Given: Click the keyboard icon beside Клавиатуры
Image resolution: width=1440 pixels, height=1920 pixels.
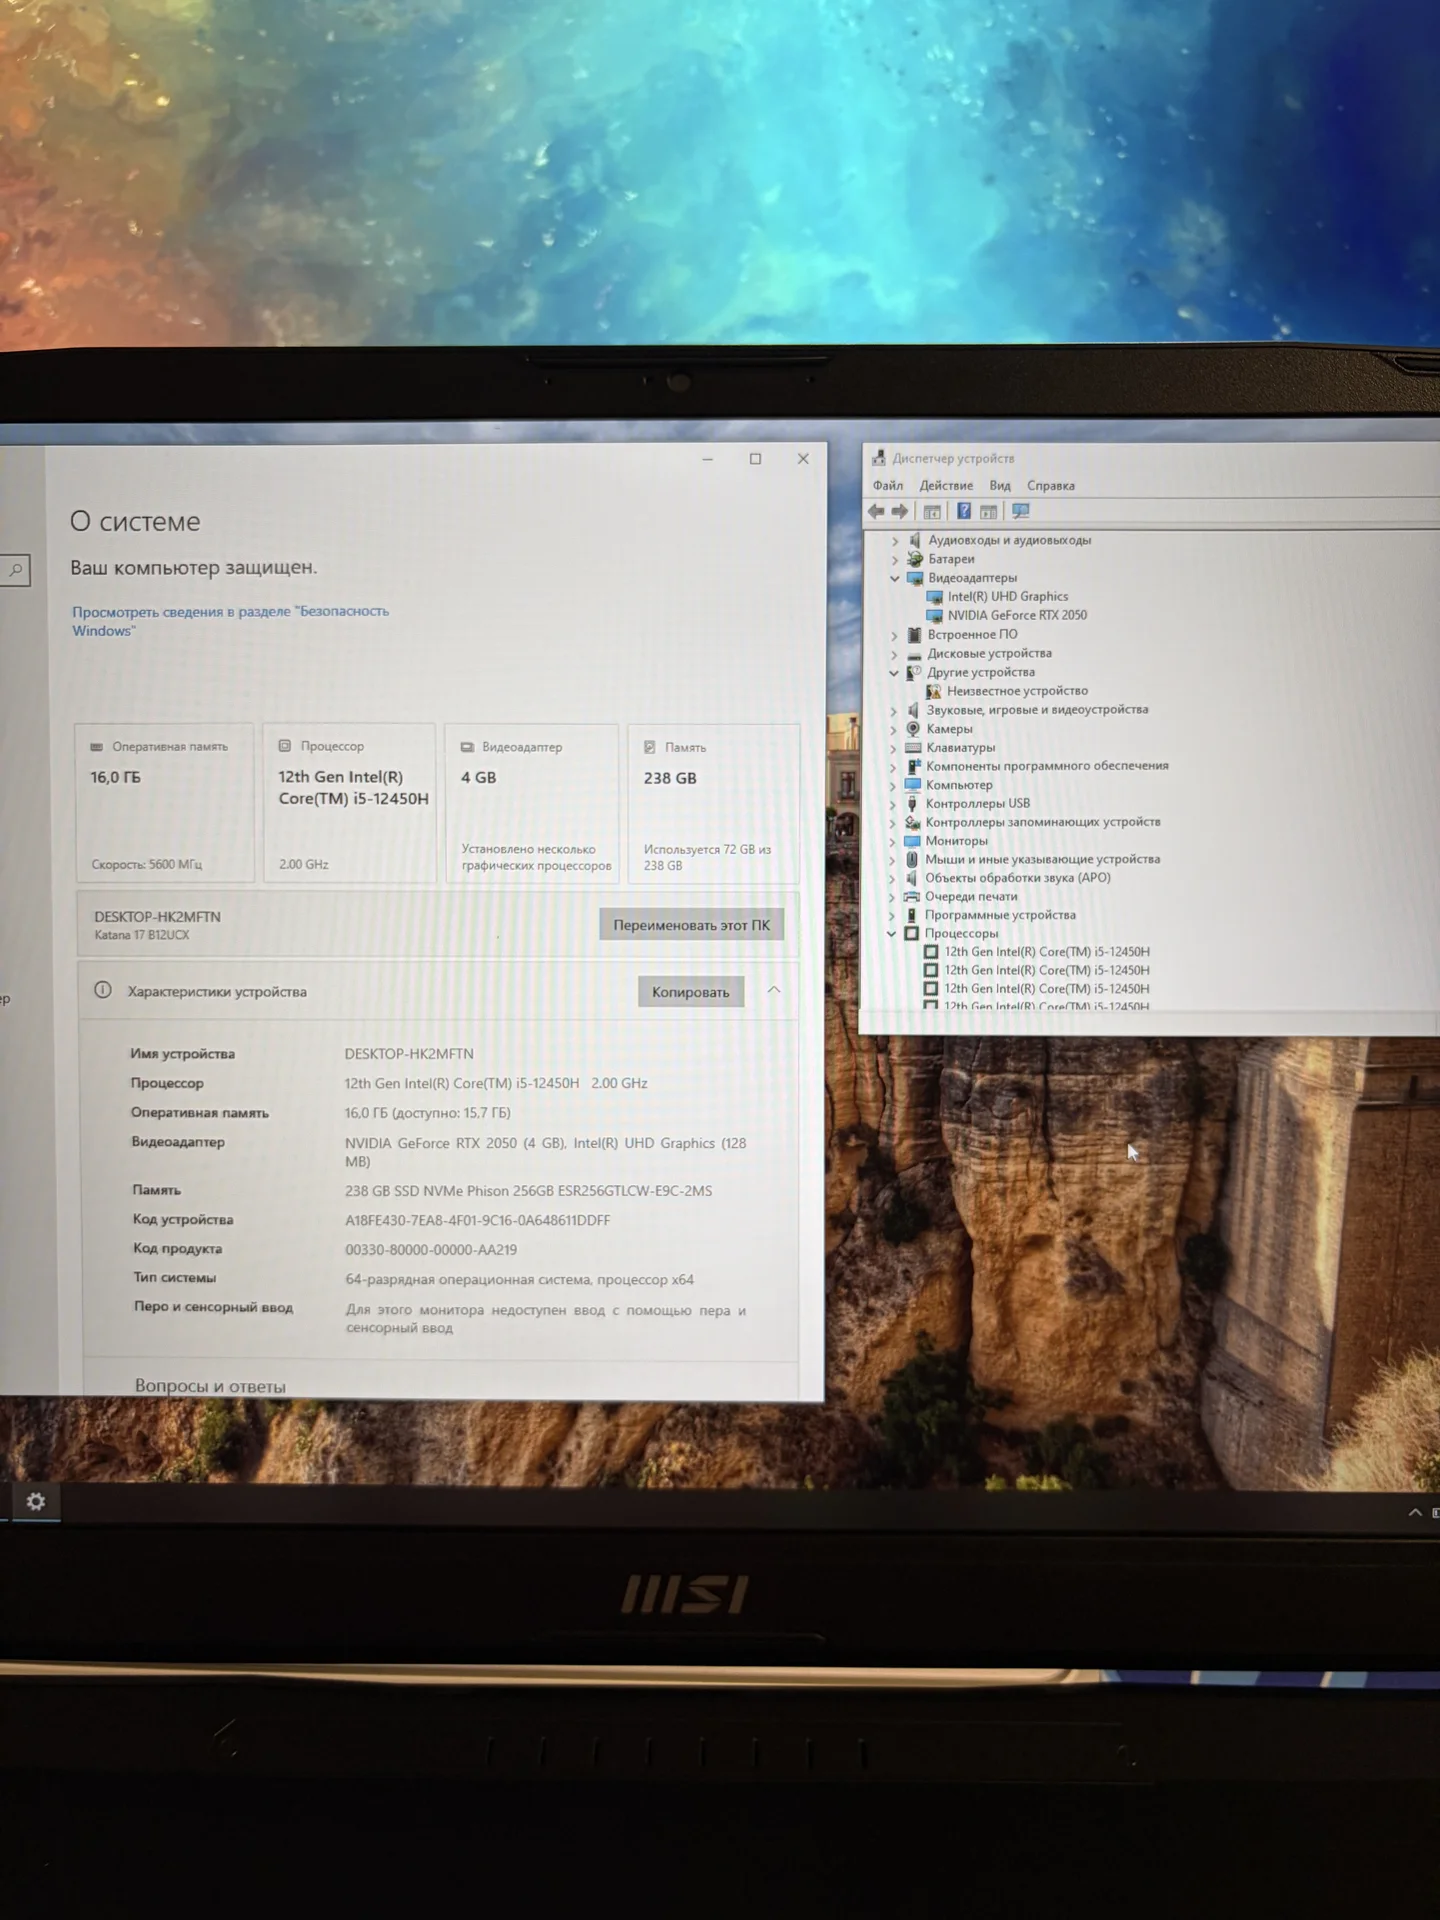Looking at the screenshot, I should pos(913,748).
